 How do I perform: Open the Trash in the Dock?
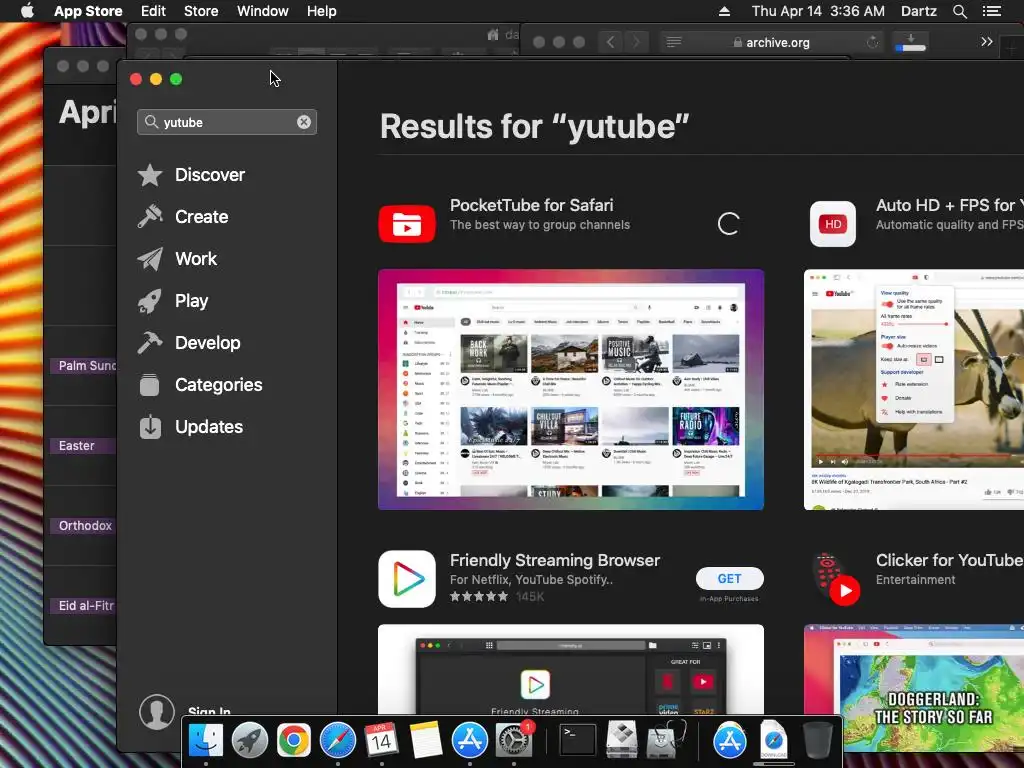(x=817, y=741)
